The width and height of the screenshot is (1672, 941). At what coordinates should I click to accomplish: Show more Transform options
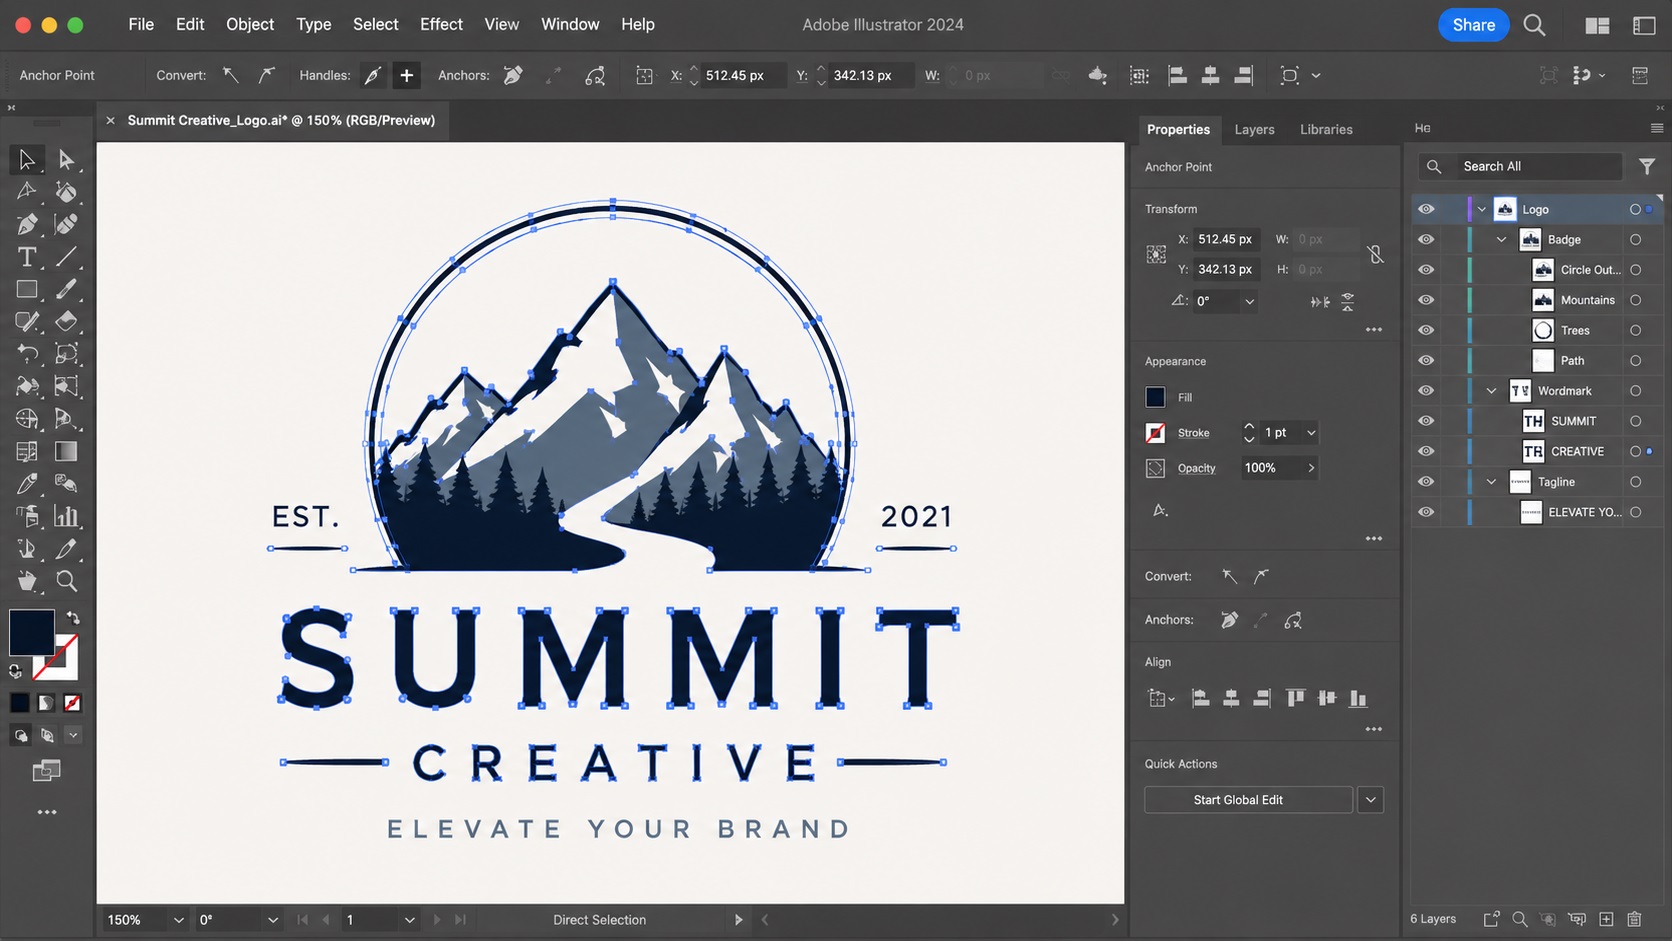pos(1374,329)
